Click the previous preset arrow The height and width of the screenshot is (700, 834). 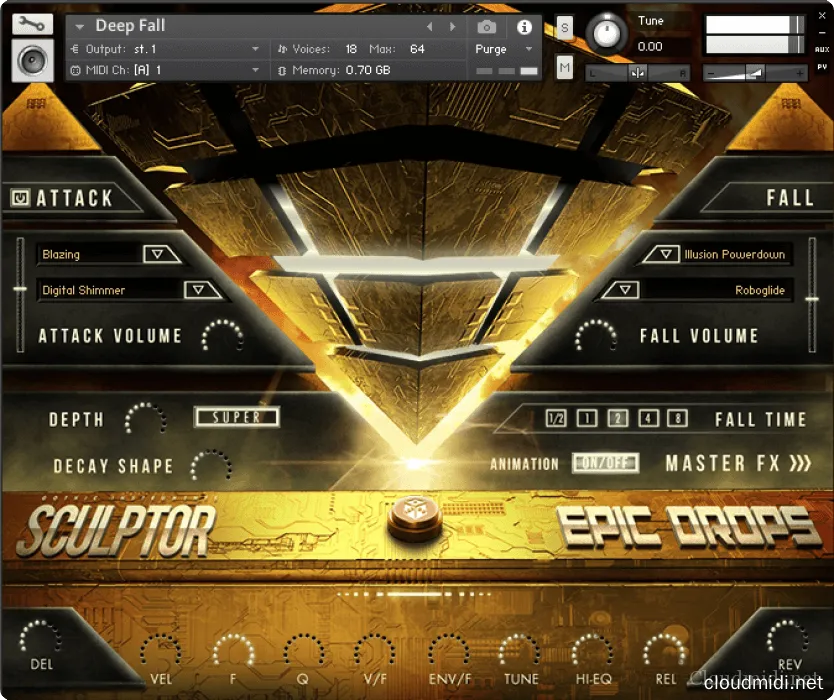pyautogui.click(x=430, y=27)
